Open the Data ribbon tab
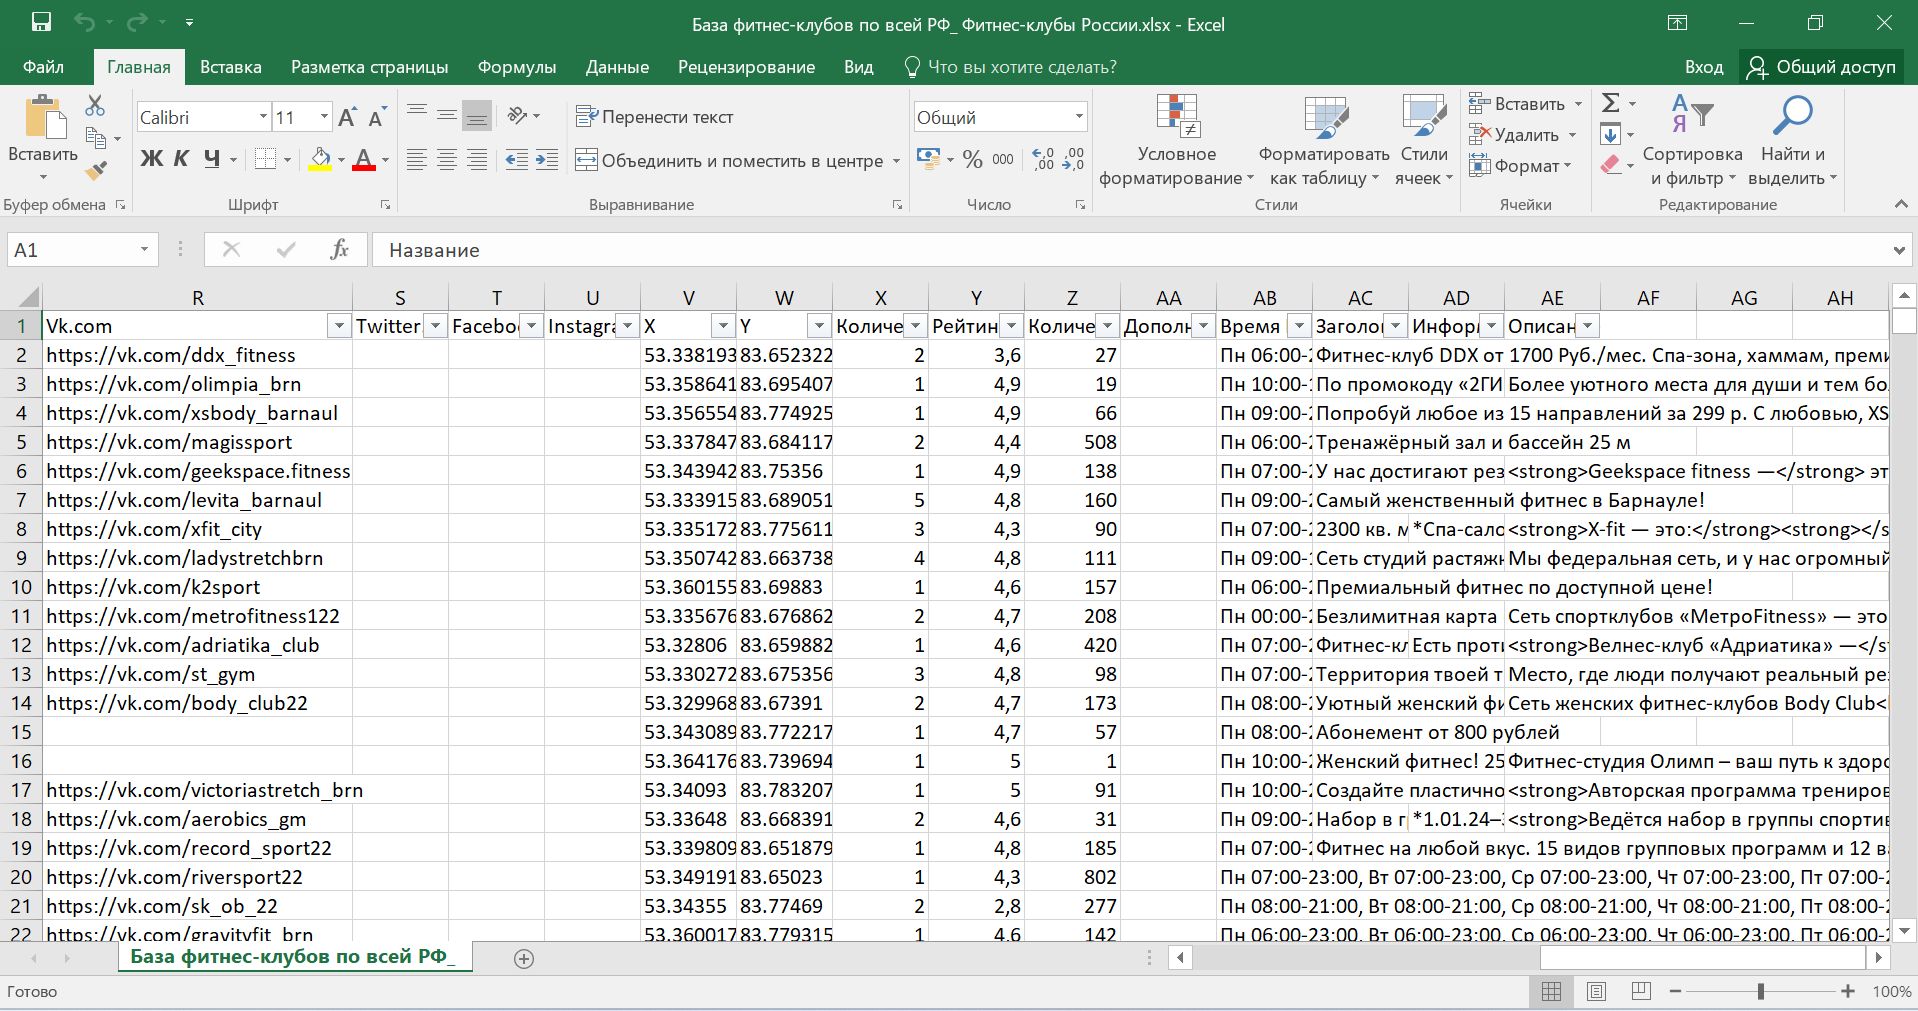This screenshot has width=1918, height=1011. 617,67
